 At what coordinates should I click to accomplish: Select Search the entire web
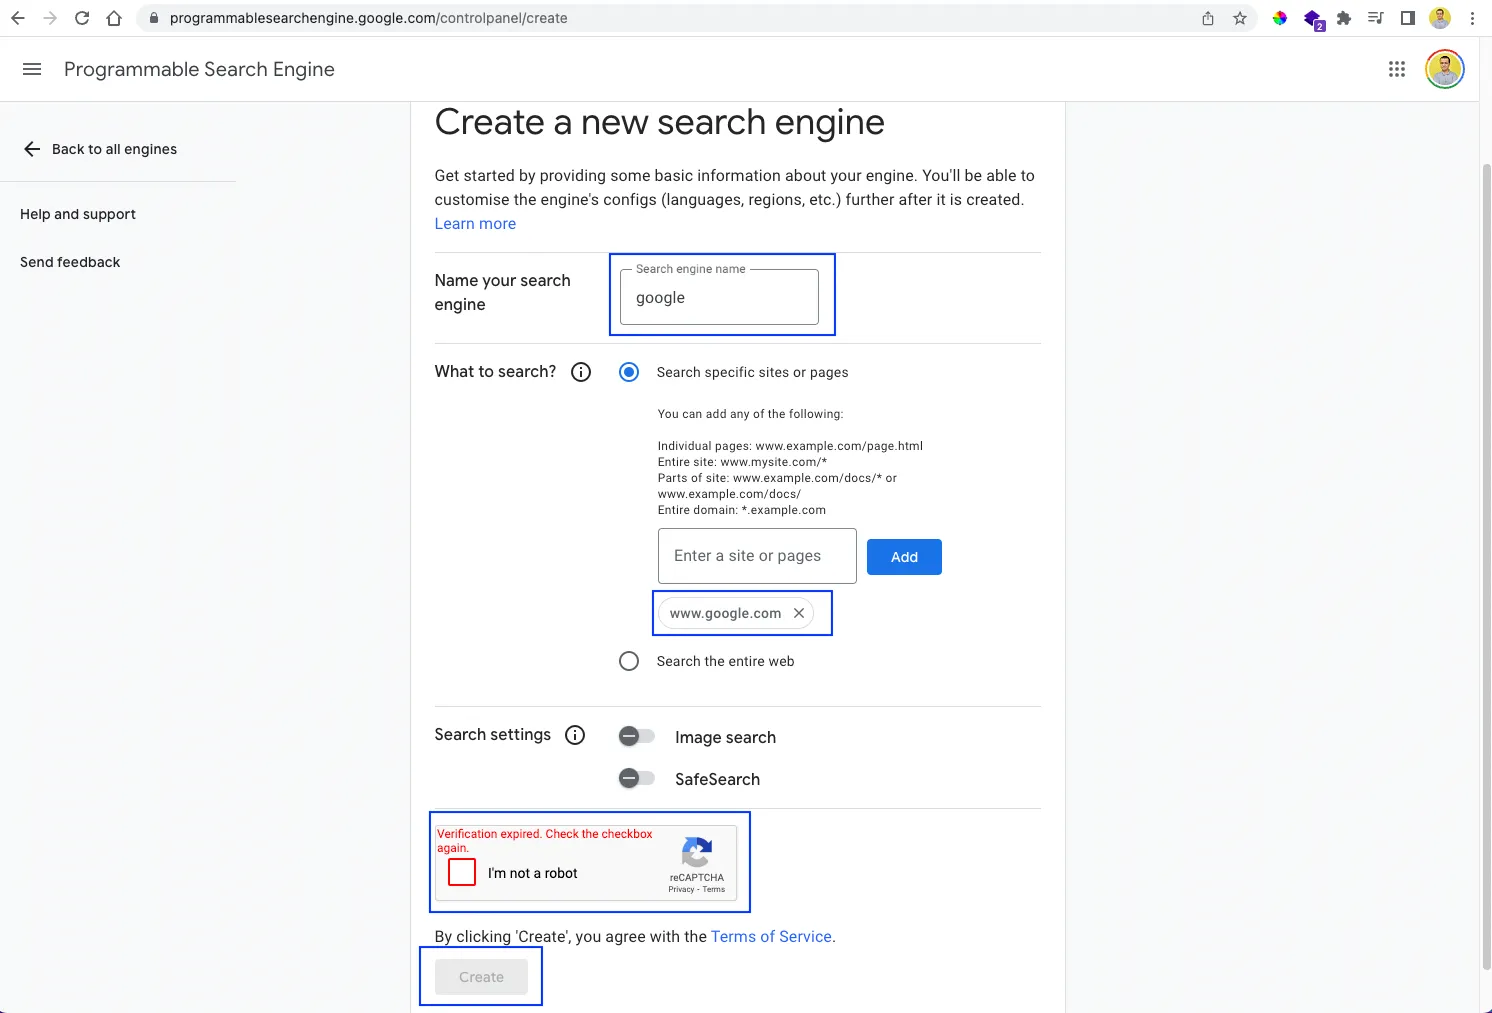point(629,661)
